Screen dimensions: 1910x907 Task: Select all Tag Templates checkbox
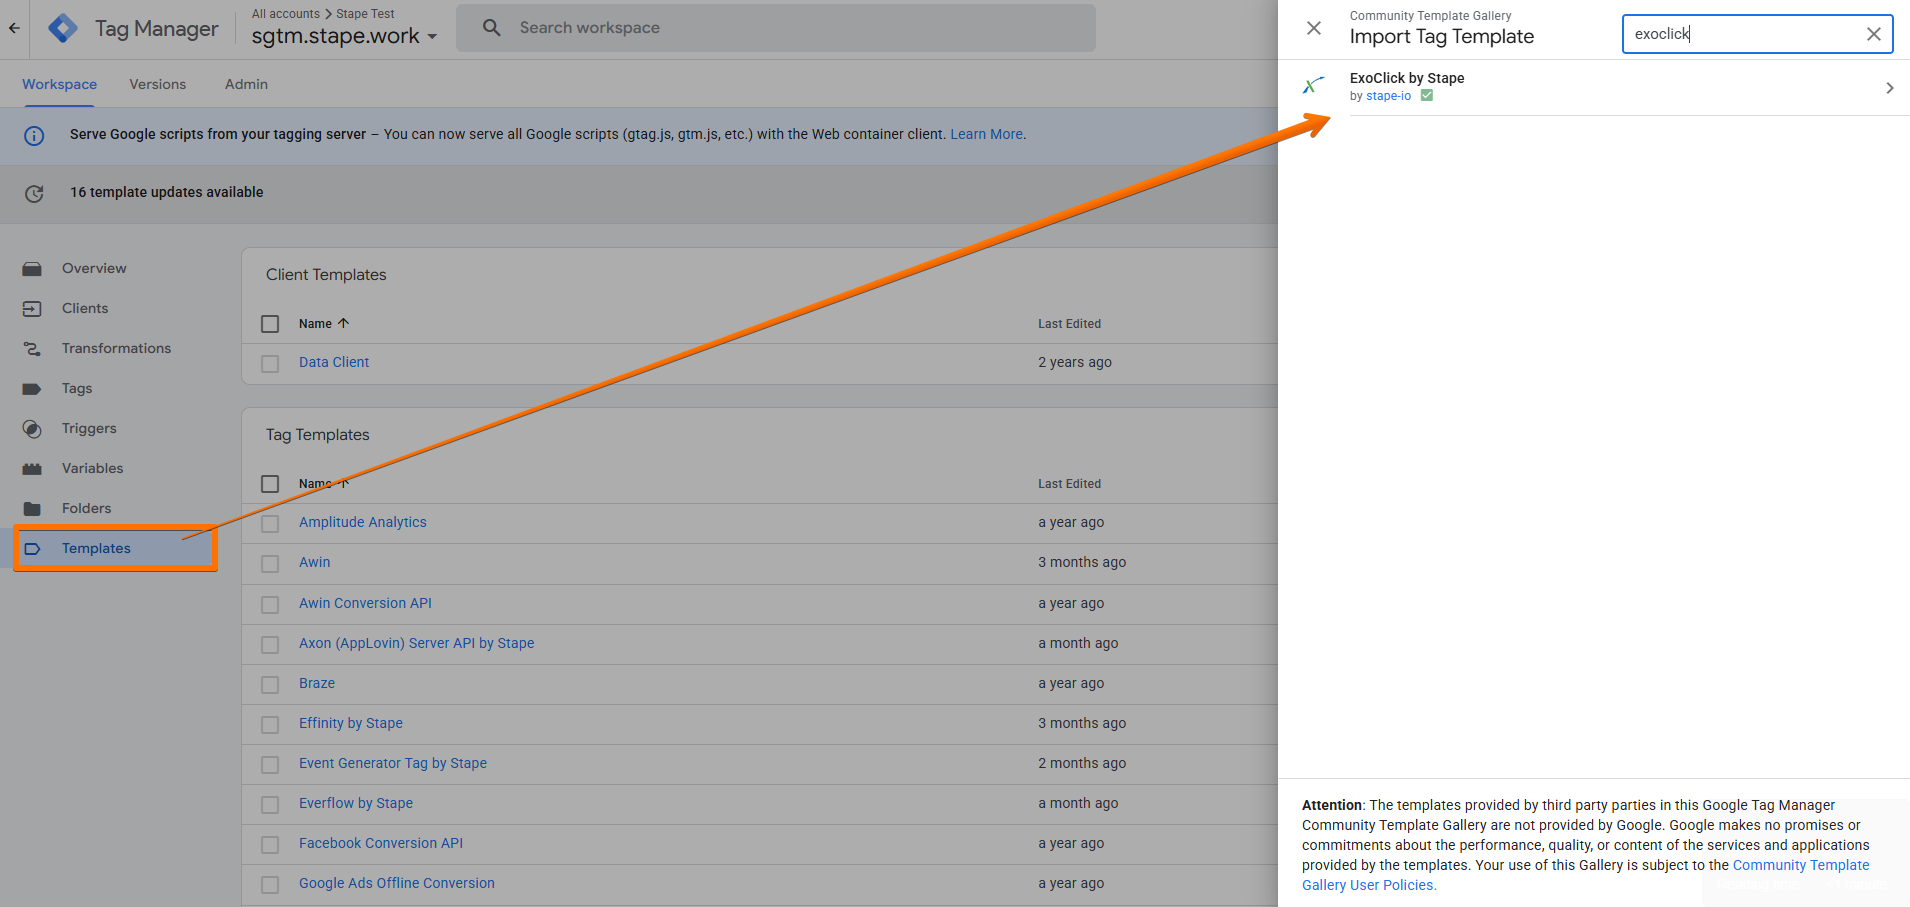click(x=270, y=484)
